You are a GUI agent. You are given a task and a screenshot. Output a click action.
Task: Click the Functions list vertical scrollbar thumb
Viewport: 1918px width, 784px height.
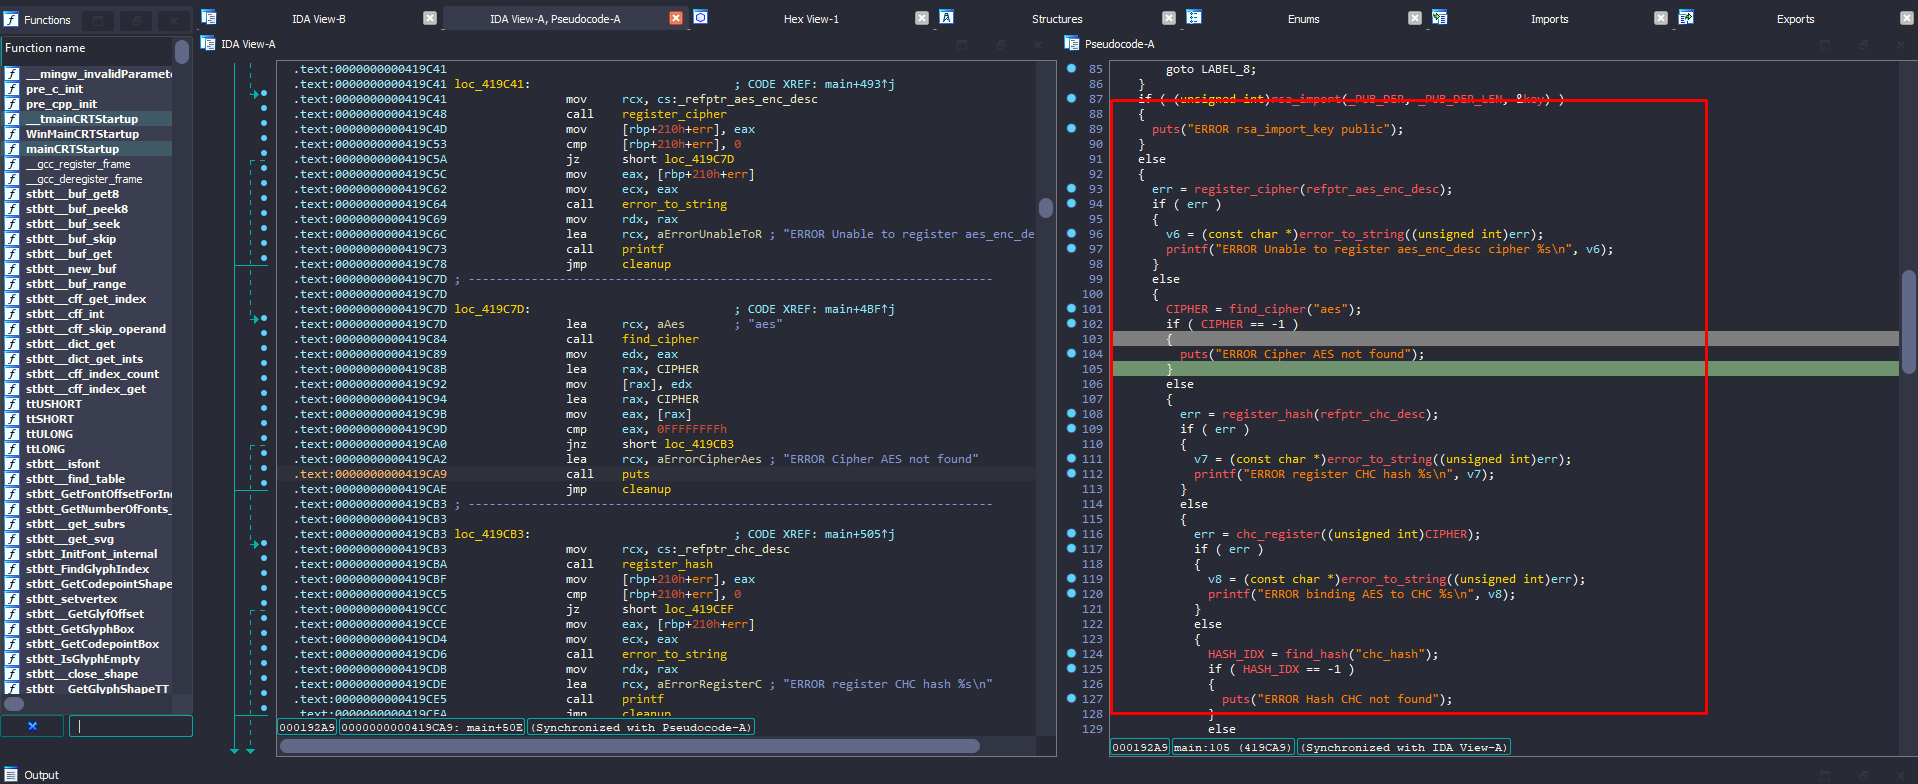(181, 52)
